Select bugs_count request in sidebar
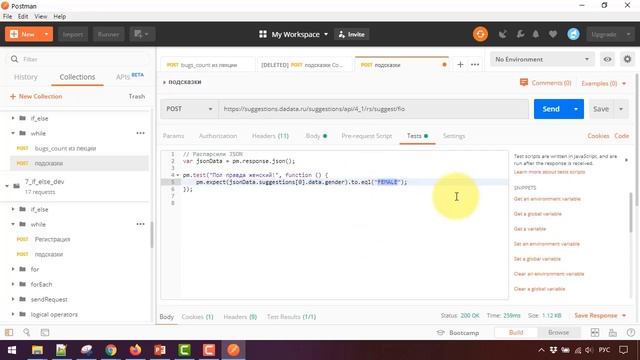The image size is (640, 360). click(65, 148)
